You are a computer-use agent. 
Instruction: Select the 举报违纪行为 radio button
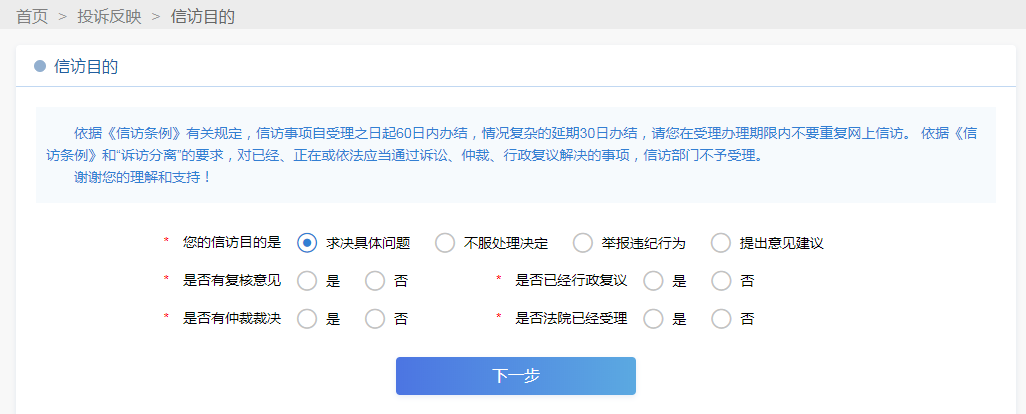click(583, 243)
